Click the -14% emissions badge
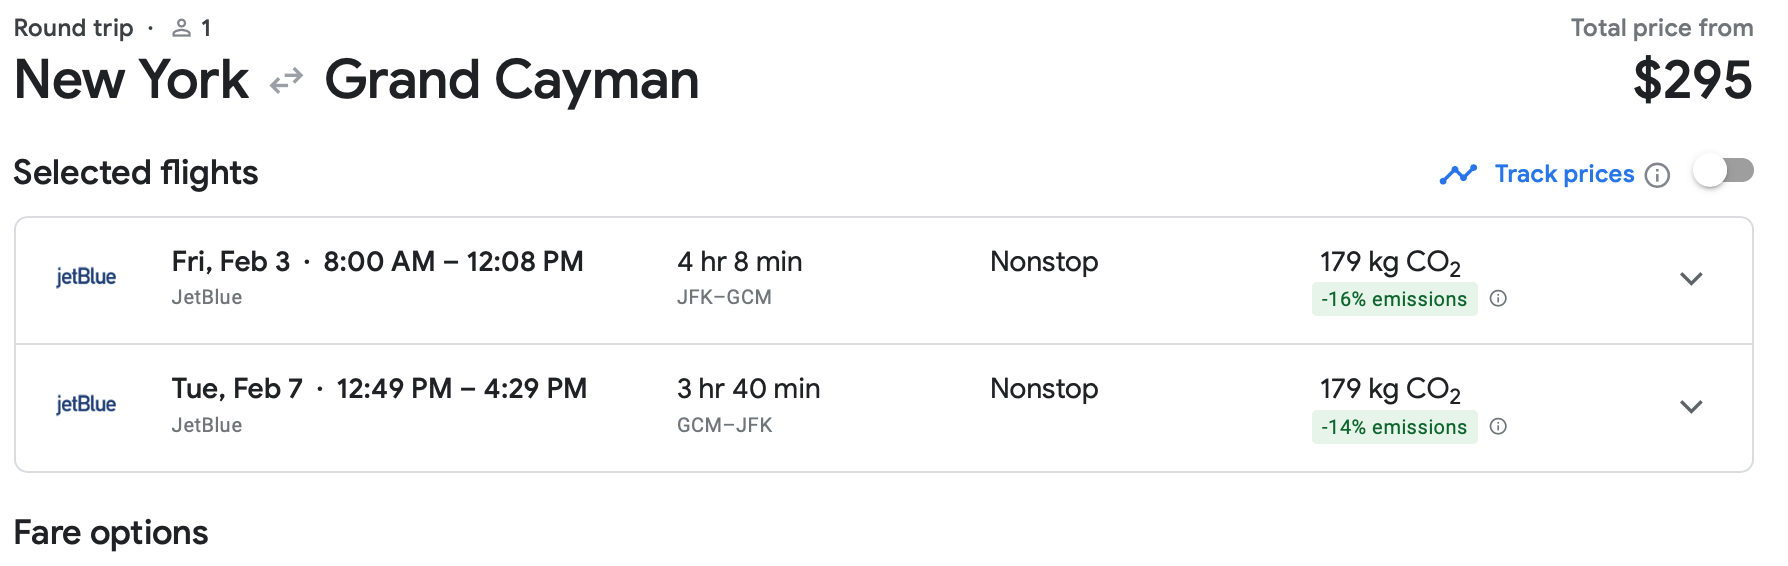 pos(1393,427)
